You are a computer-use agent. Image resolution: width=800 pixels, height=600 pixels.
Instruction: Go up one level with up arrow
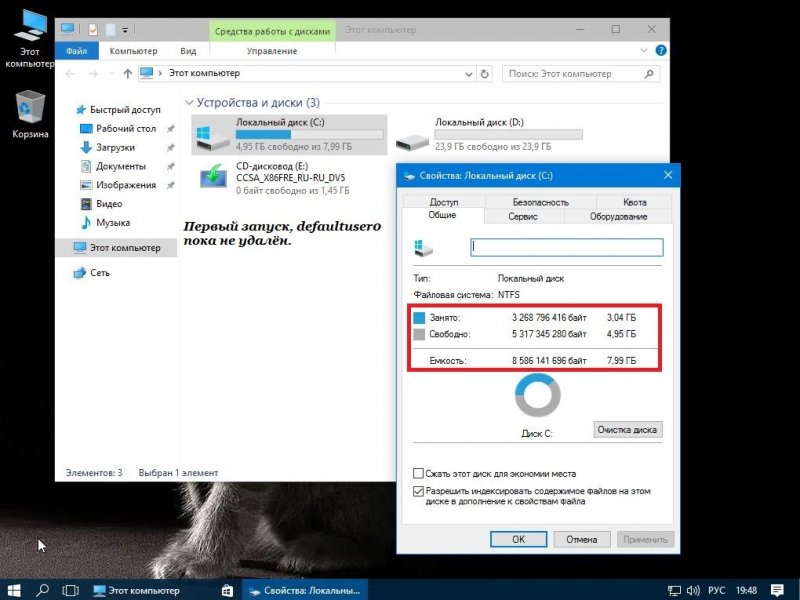pos(128,73)
